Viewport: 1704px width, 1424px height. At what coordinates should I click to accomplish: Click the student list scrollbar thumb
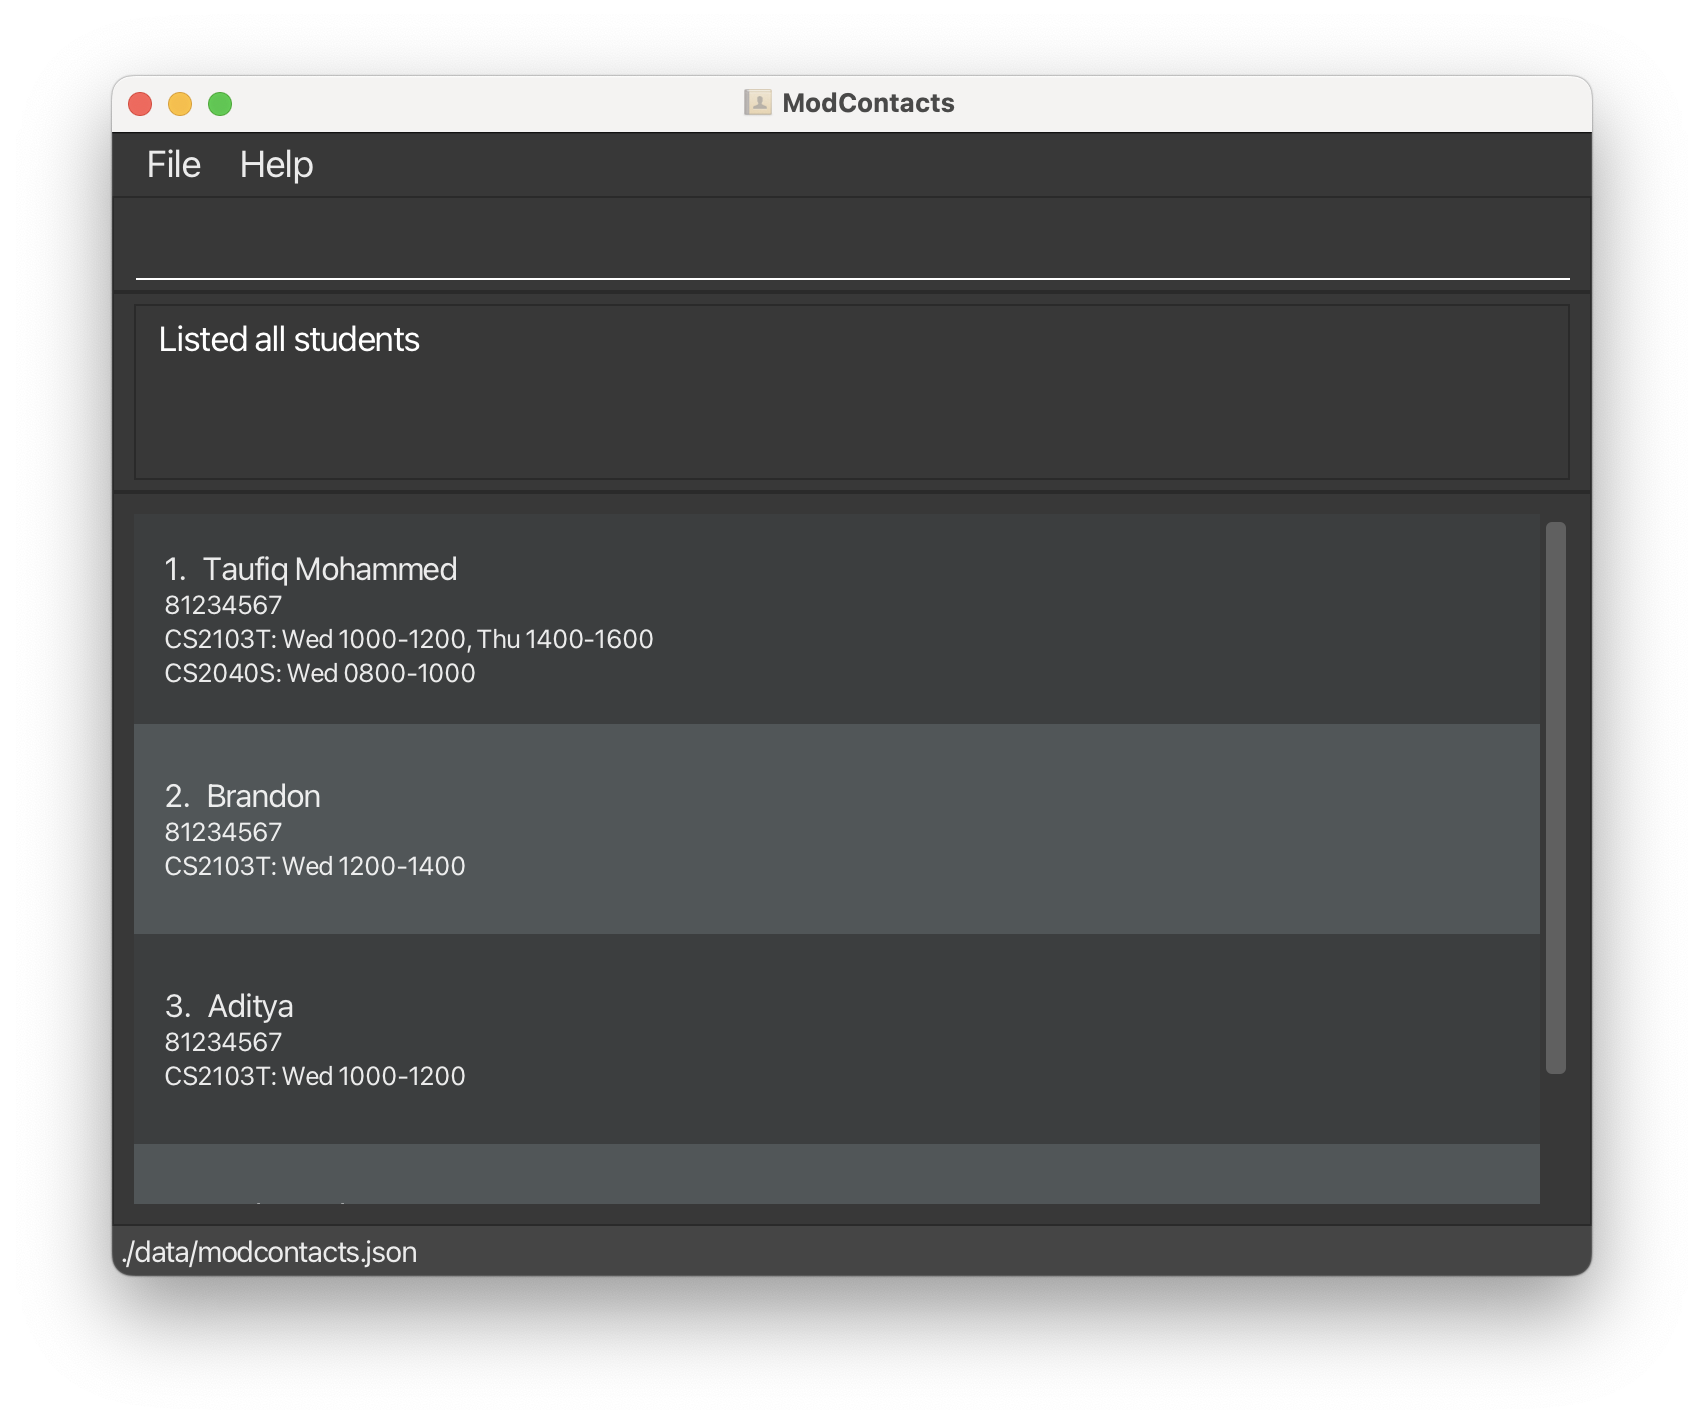coord(1555,797)
